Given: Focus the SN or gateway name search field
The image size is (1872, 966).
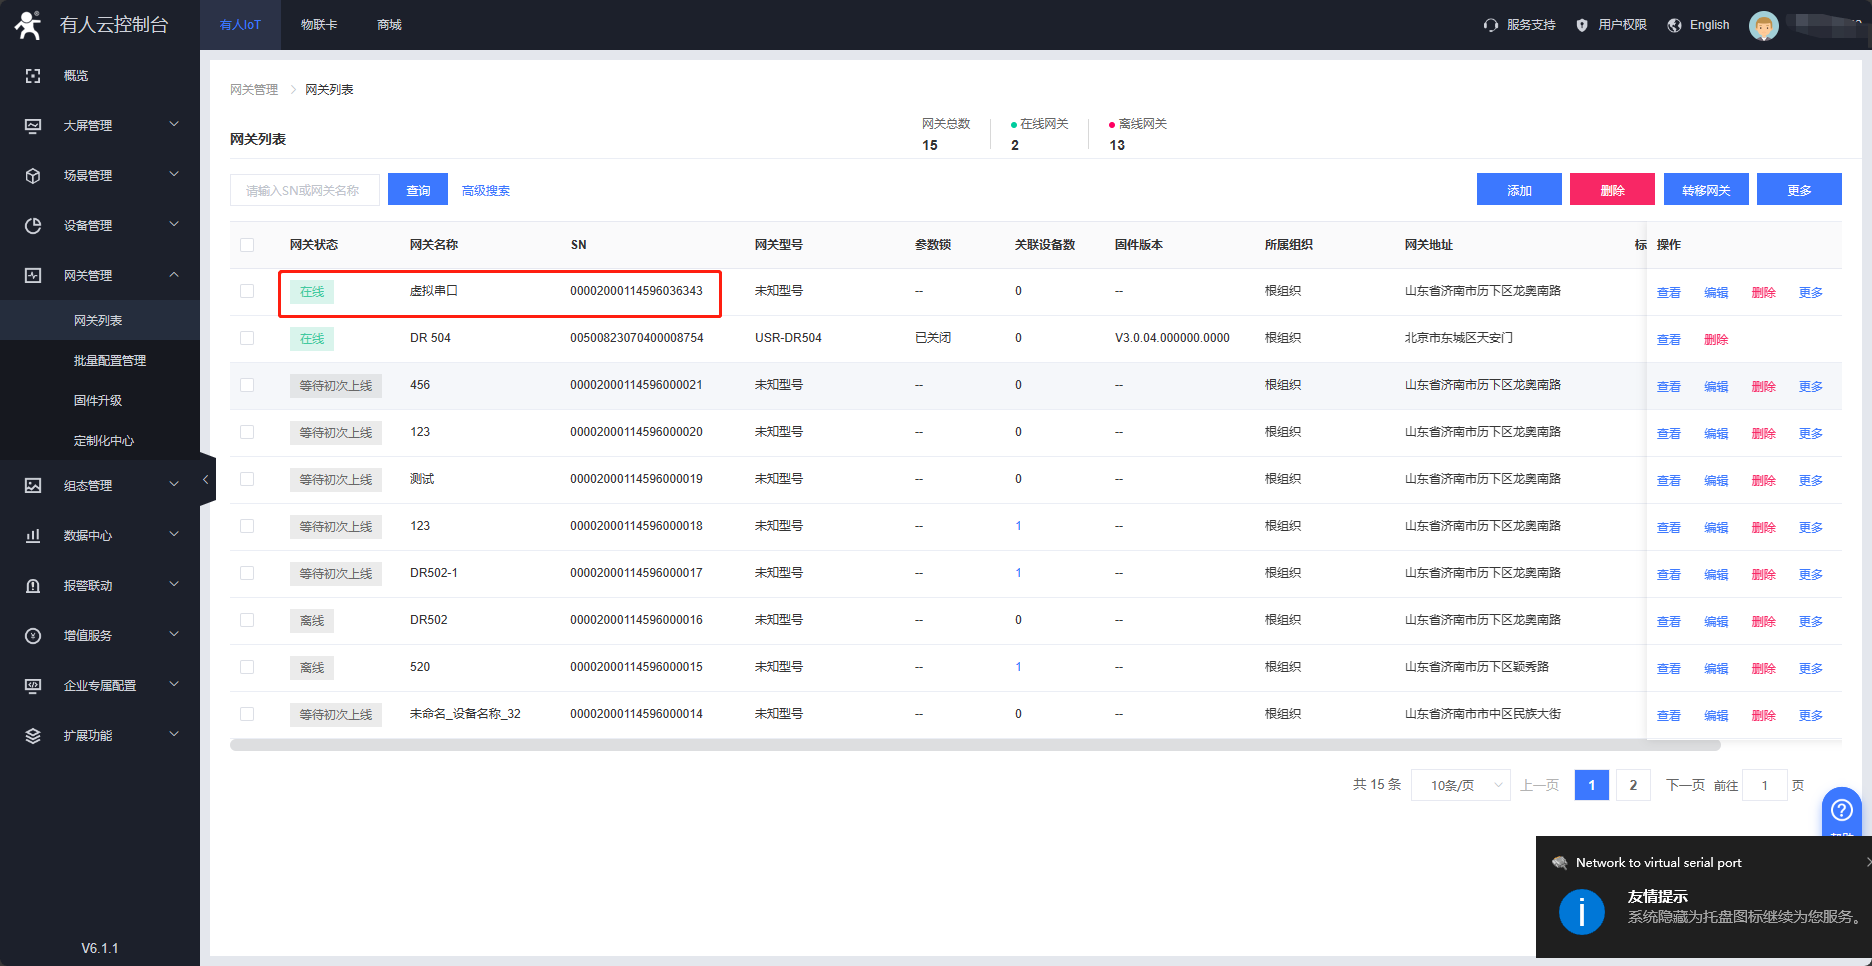Looking at the screenshot, I should coord(304,190).
